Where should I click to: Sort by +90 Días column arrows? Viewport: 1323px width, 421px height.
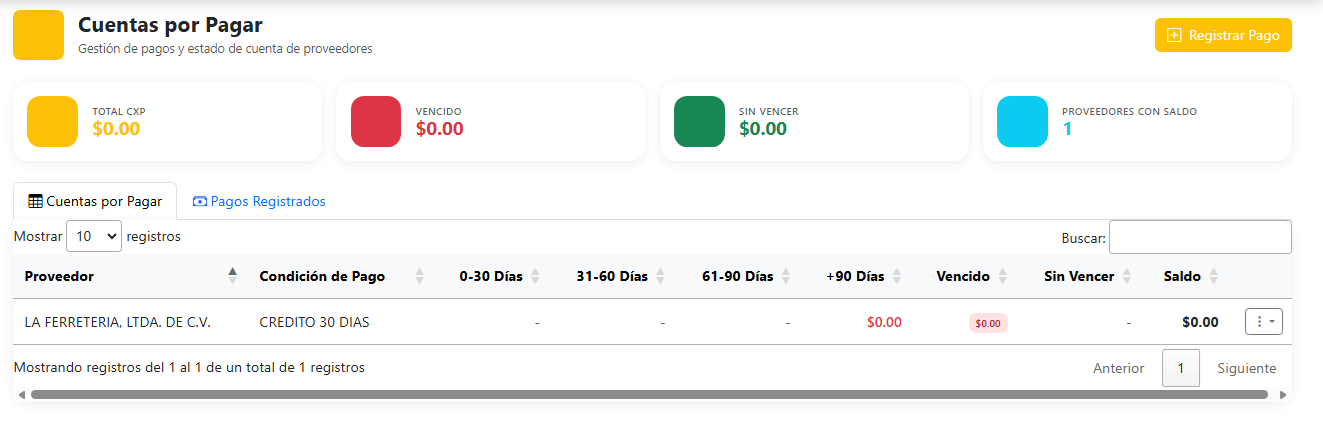(897, 276)
